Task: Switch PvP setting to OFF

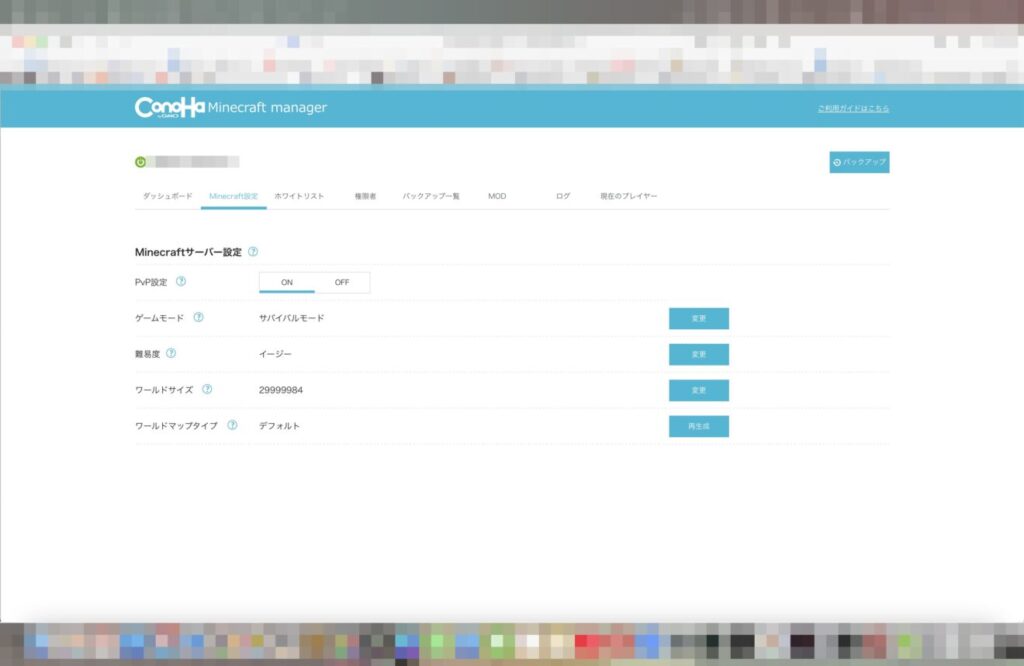Action: pos(342,283)
